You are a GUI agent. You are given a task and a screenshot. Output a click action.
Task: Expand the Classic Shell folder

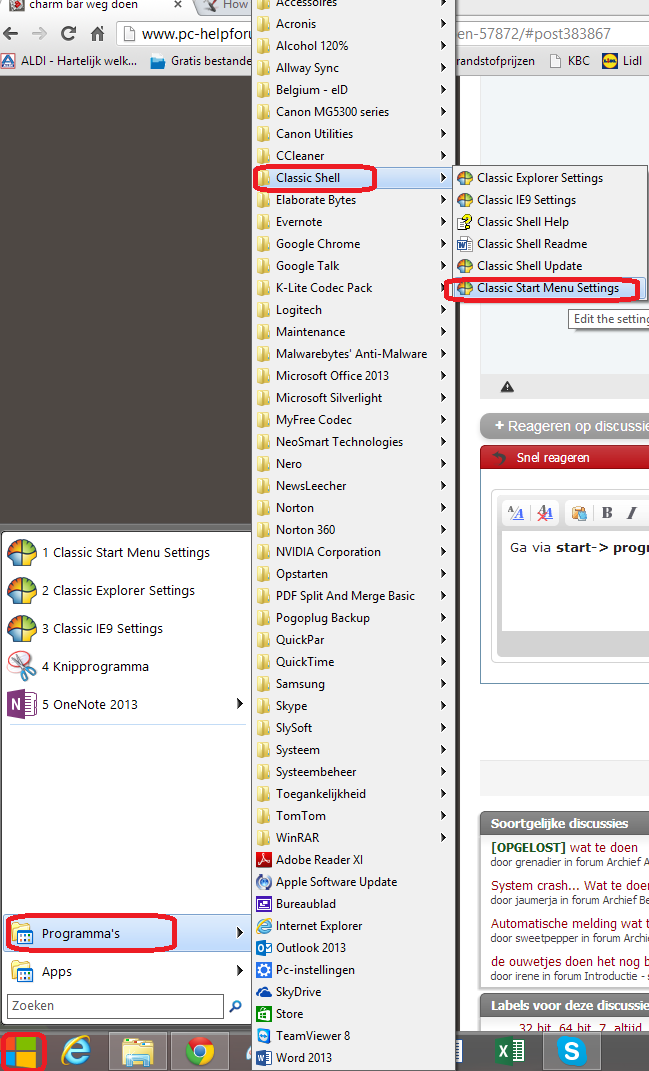coord(353,178)
